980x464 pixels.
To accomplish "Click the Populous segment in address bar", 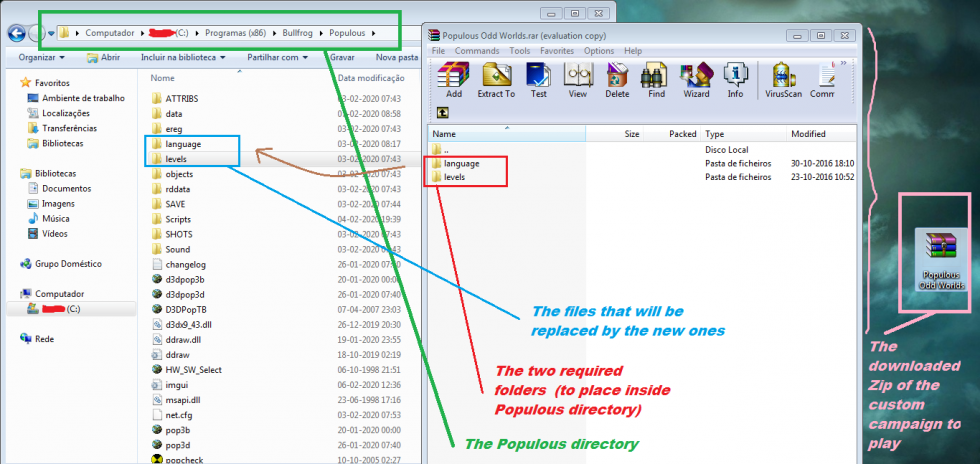I will tap(347, 33).
